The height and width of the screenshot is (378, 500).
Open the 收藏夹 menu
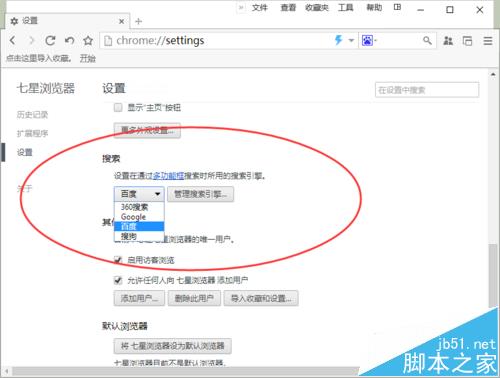point(317,7)
